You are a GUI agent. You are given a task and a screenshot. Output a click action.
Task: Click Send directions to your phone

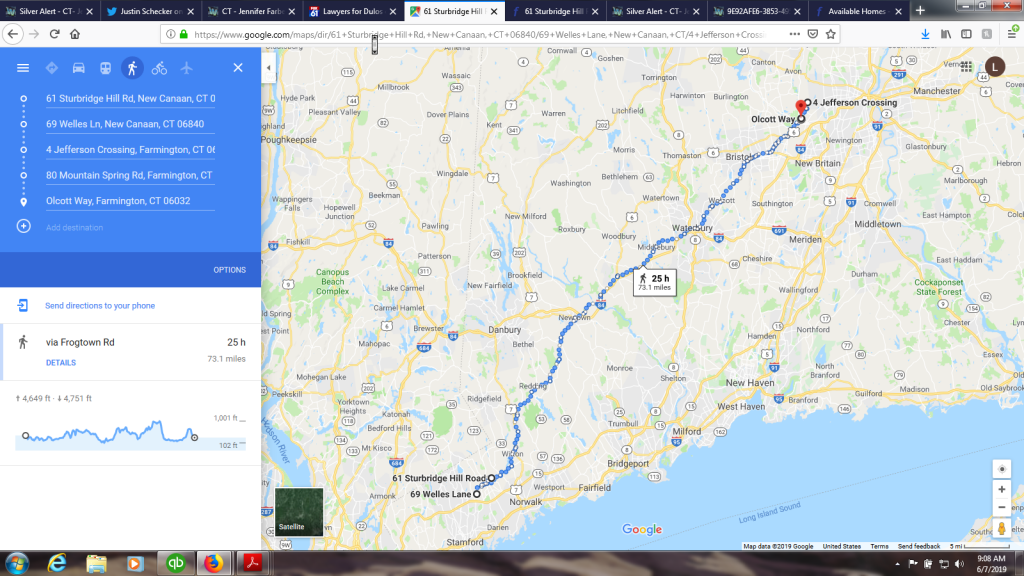[x=100, y=306]
